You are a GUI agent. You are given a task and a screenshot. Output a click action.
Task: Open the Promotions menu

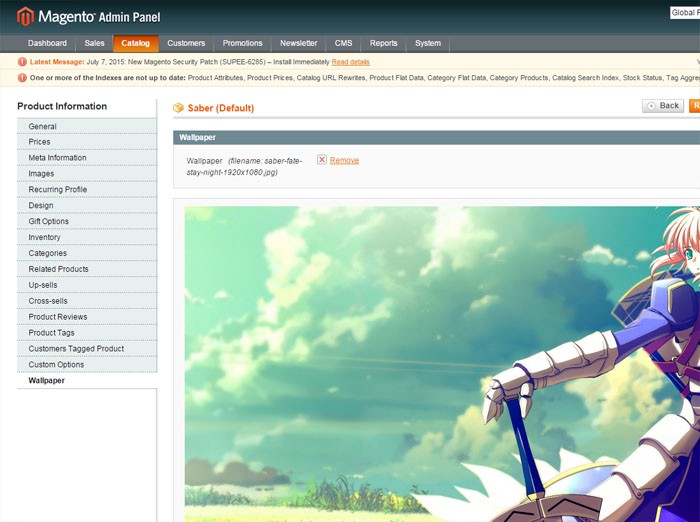242,43
